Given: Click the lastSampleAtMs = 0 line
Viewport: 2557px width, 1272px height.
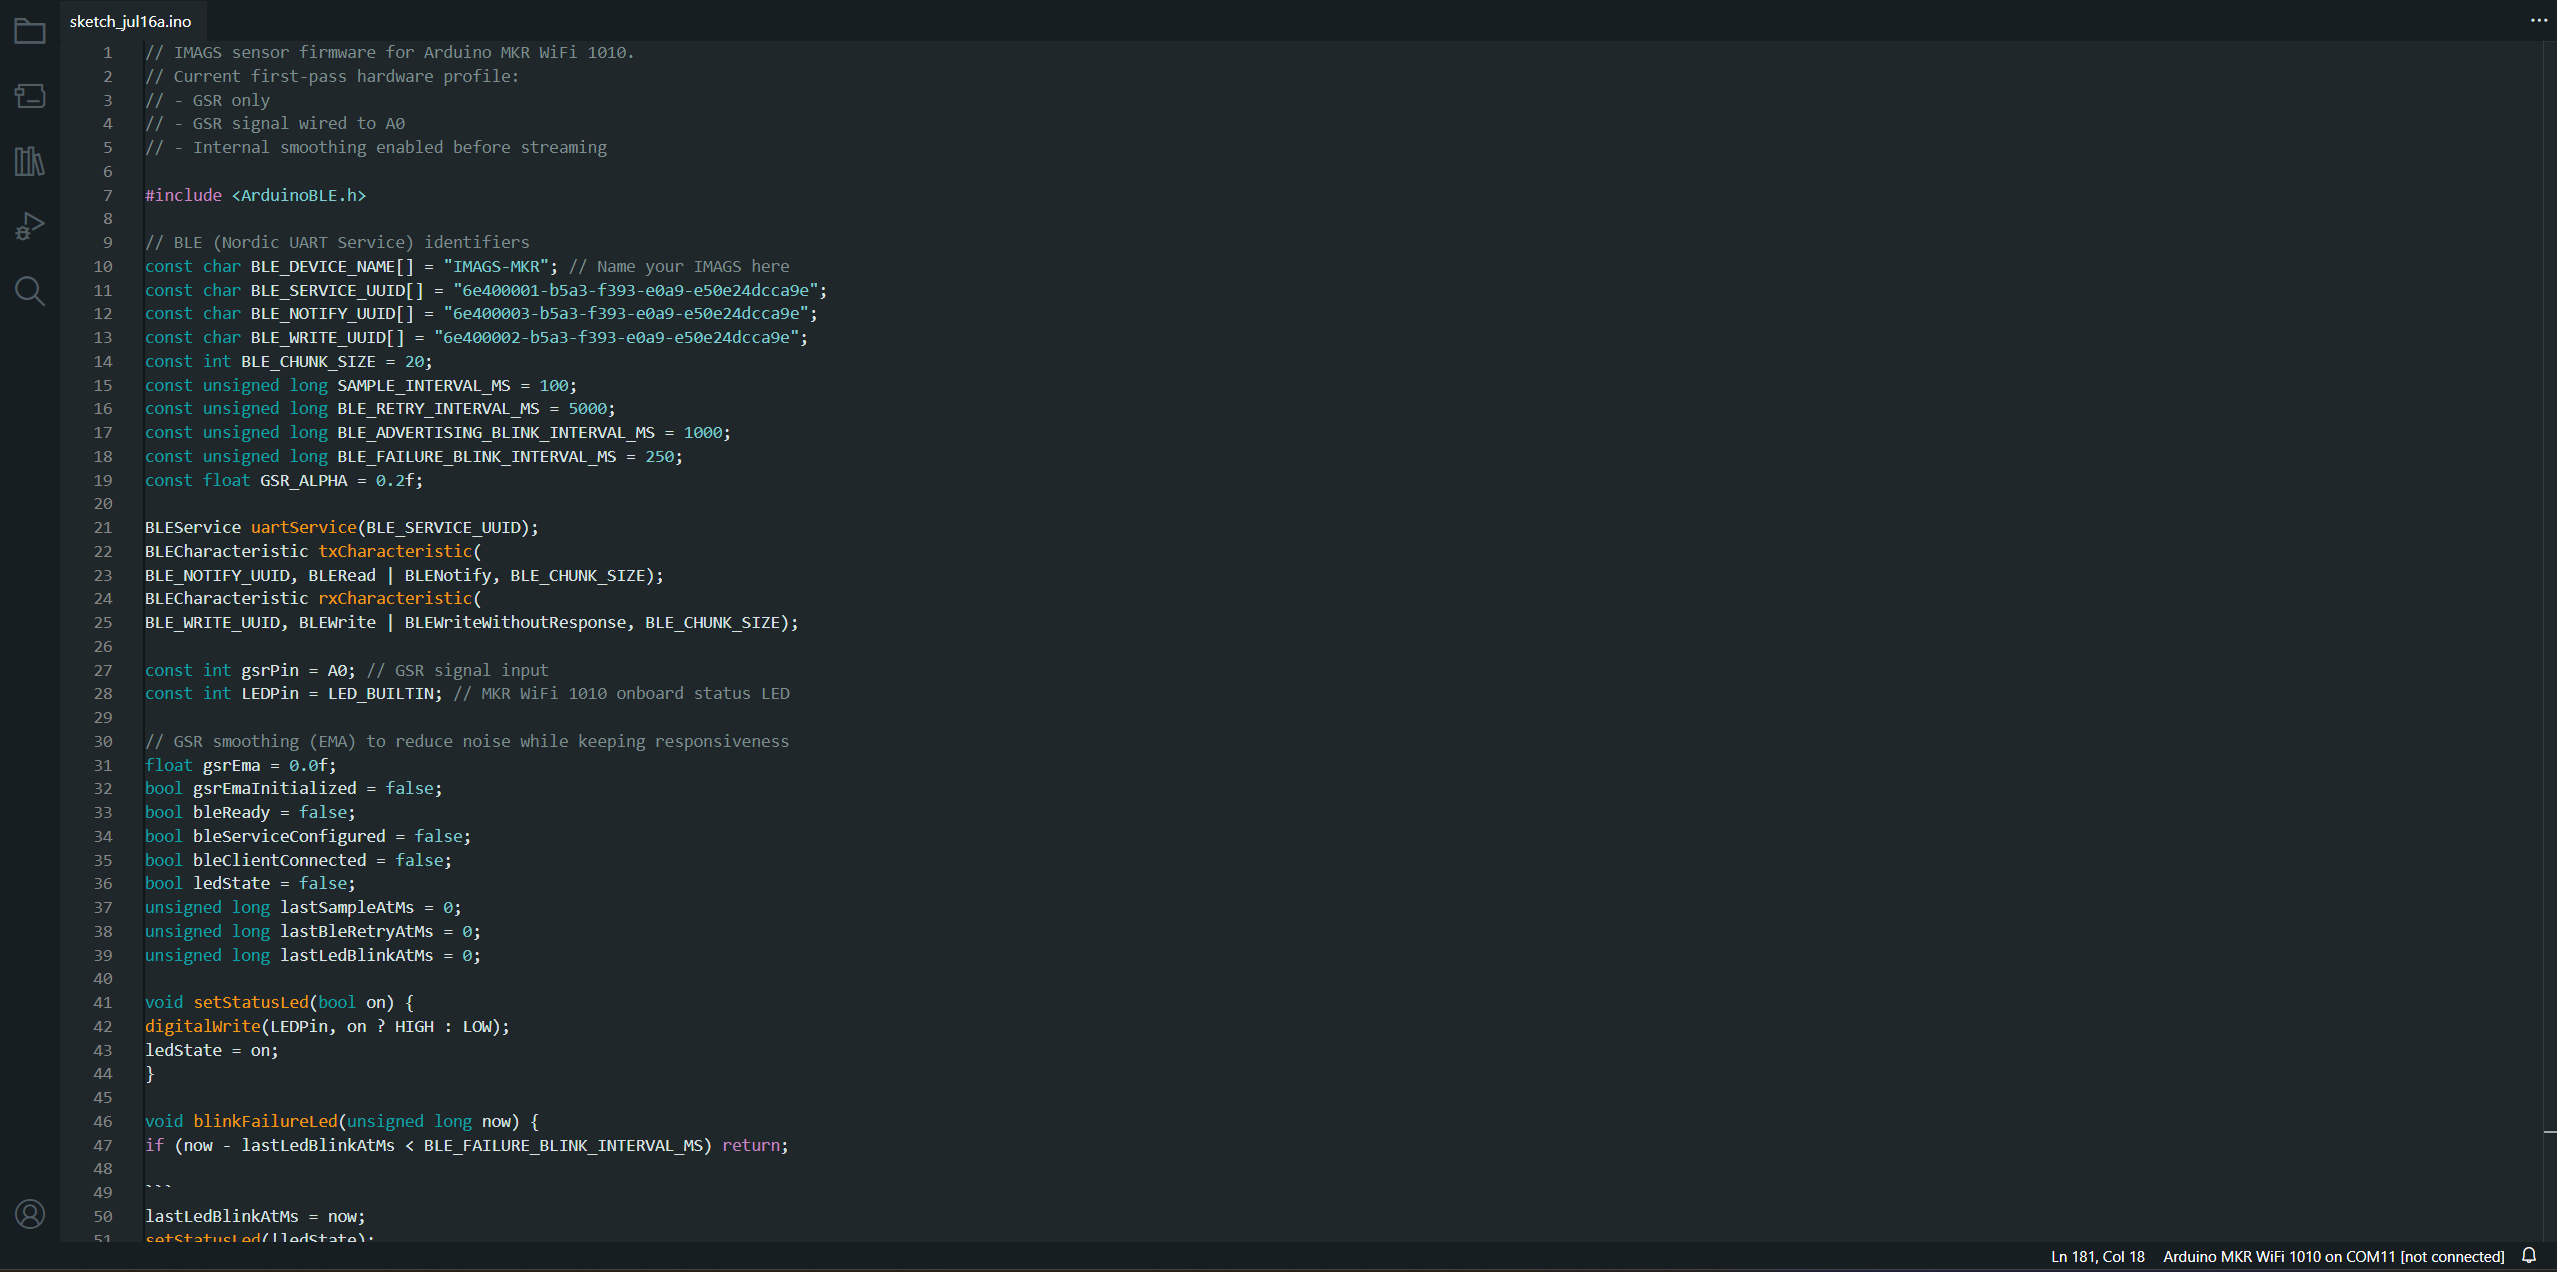Looking at the screenshot, I should point(303,907).
